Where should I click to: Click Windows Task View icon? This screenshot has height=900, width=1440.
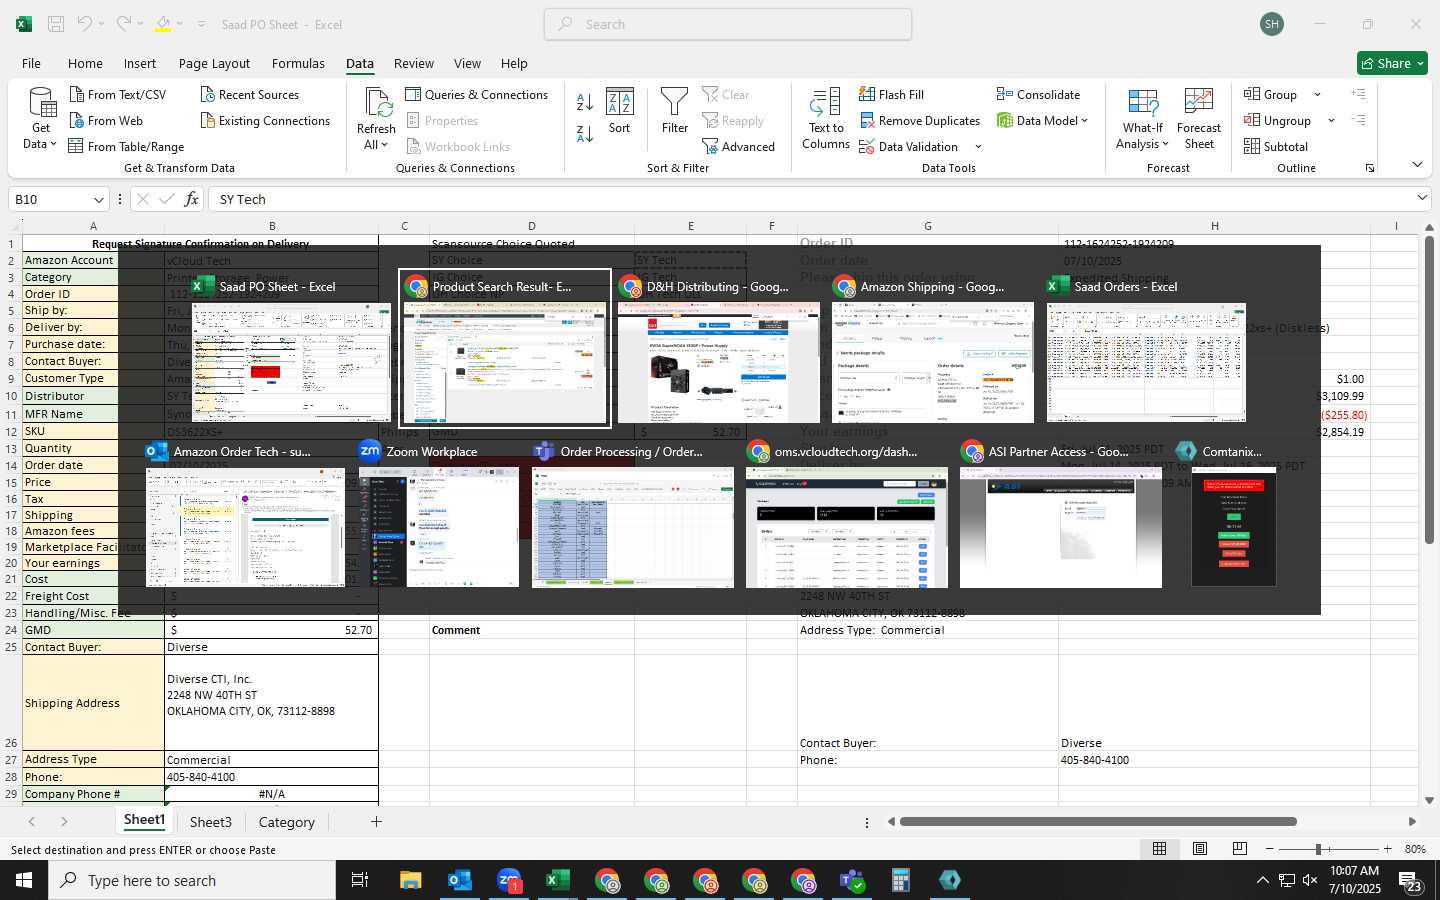[x=360, y=880]
